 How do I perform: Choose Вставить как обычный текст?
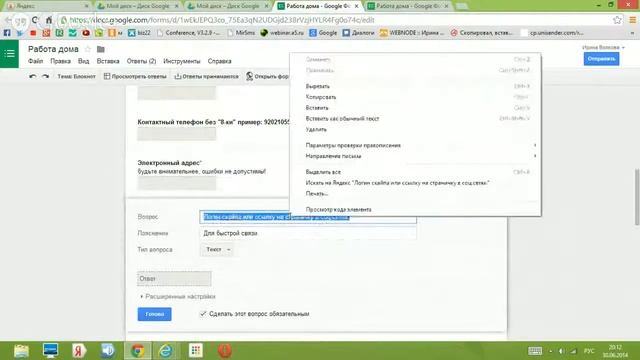(416, 118)
